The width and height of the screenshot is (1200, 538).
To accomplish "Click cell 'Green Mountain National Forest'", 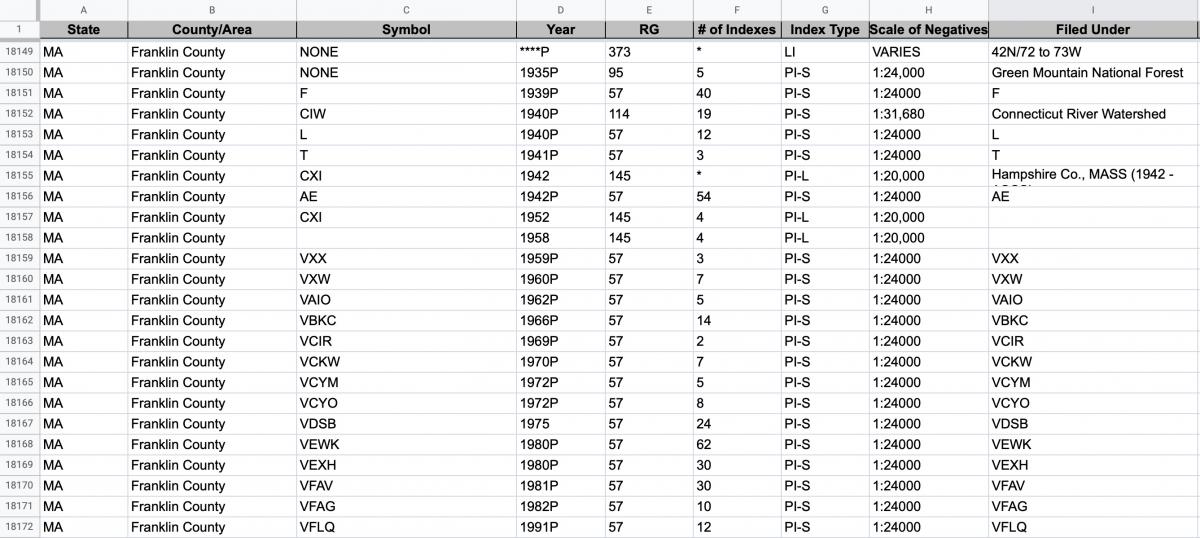I will pos(1087,73).
